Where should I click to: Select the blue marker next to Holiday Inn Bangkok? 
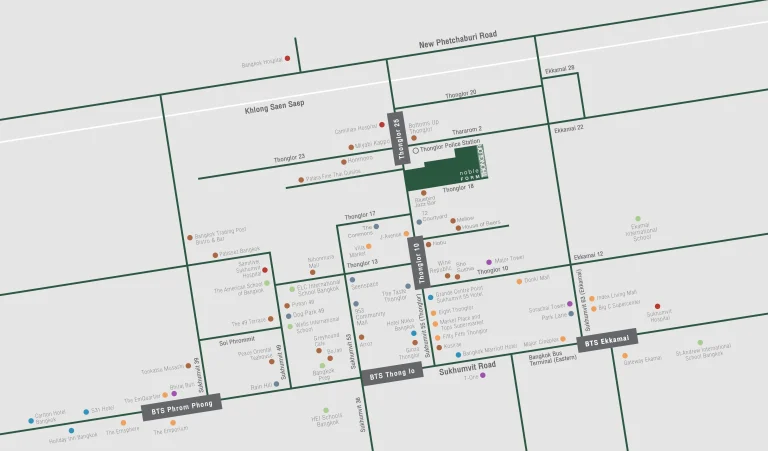72,430
